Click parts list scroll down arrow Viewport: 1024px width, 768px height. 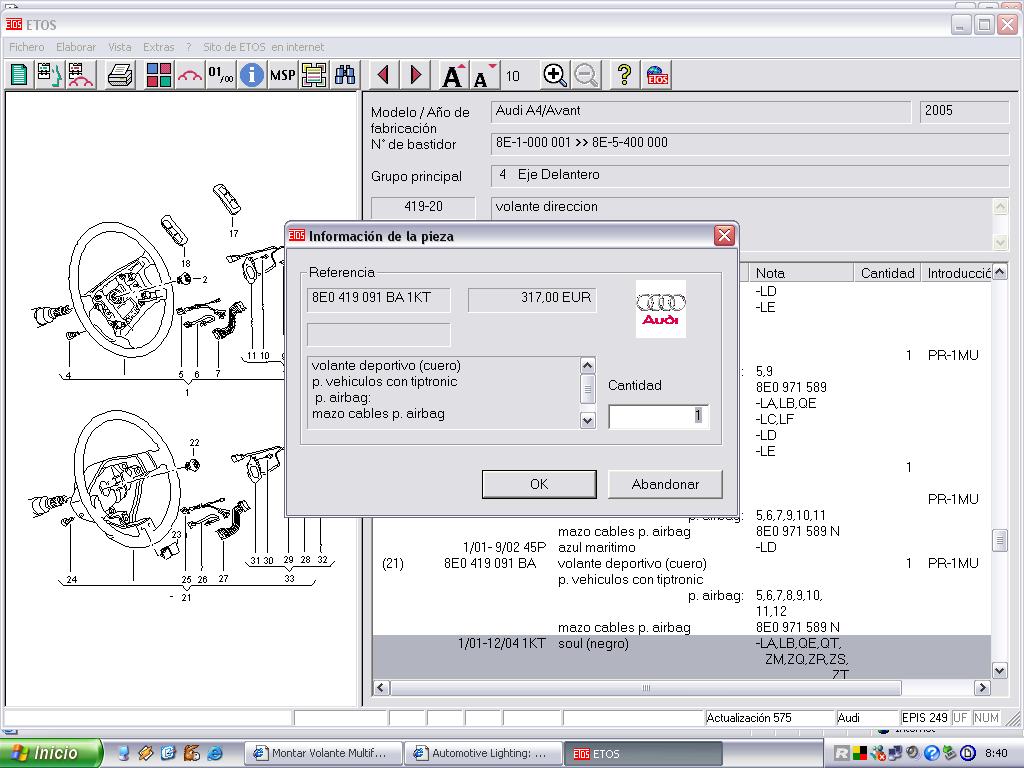pyautogui.click(x=999, y=671)
